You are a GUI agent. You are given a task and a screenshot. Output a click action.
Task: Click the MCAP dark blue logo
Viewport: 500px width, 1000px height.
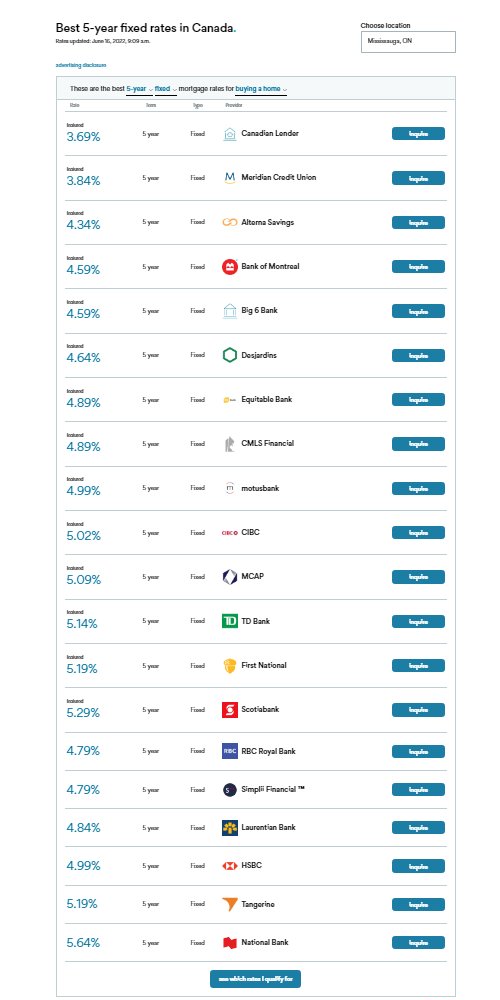(230, 577)
